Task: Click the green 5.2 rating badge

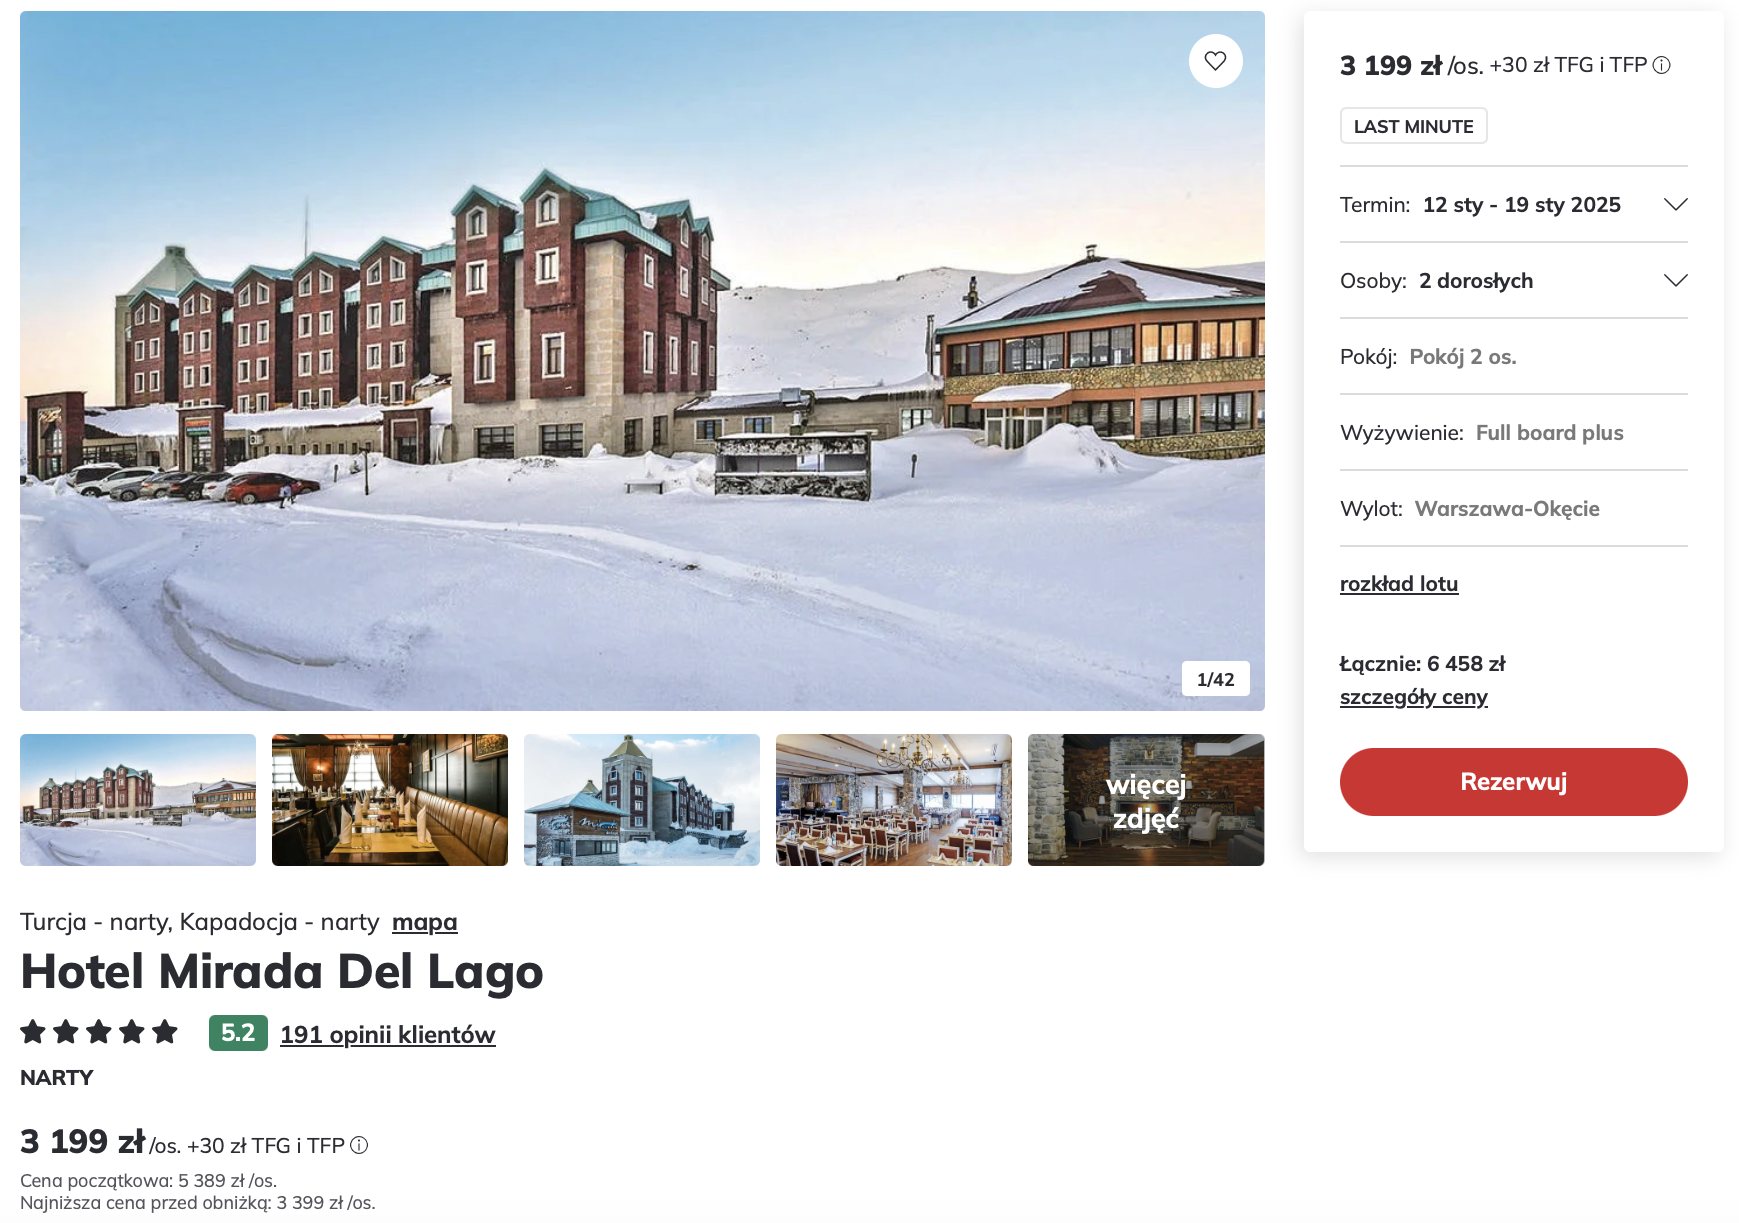Action: tap(238, 1033)
